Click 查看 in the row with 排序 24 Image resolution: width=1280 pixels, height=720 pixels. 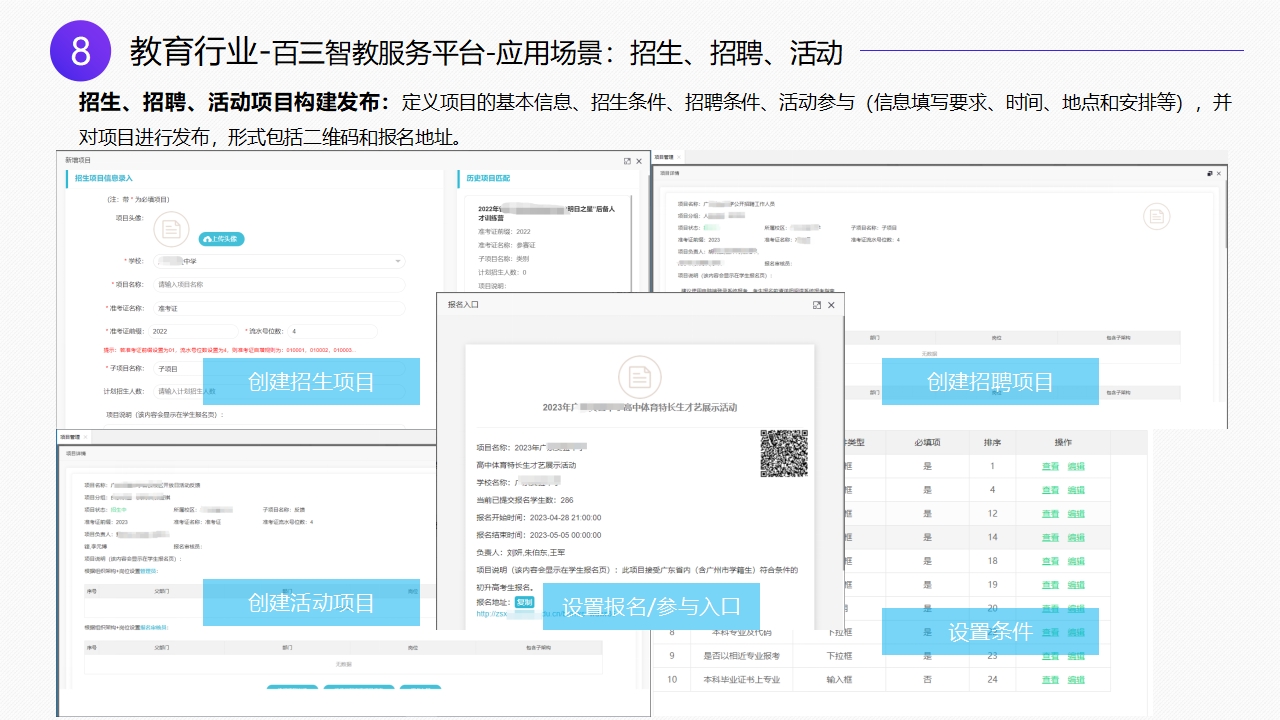pyautogui.click(x=1050, y=680)
